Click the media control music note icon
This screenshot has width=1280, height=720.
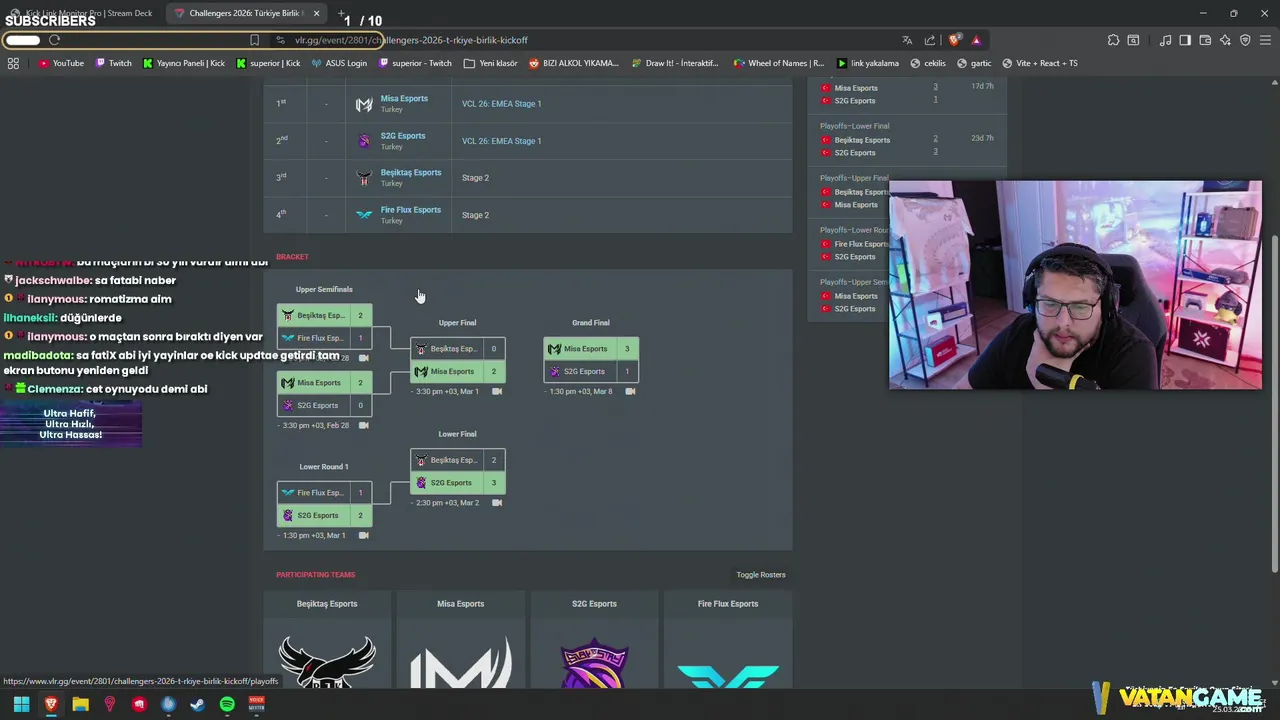click(1165, 40)
